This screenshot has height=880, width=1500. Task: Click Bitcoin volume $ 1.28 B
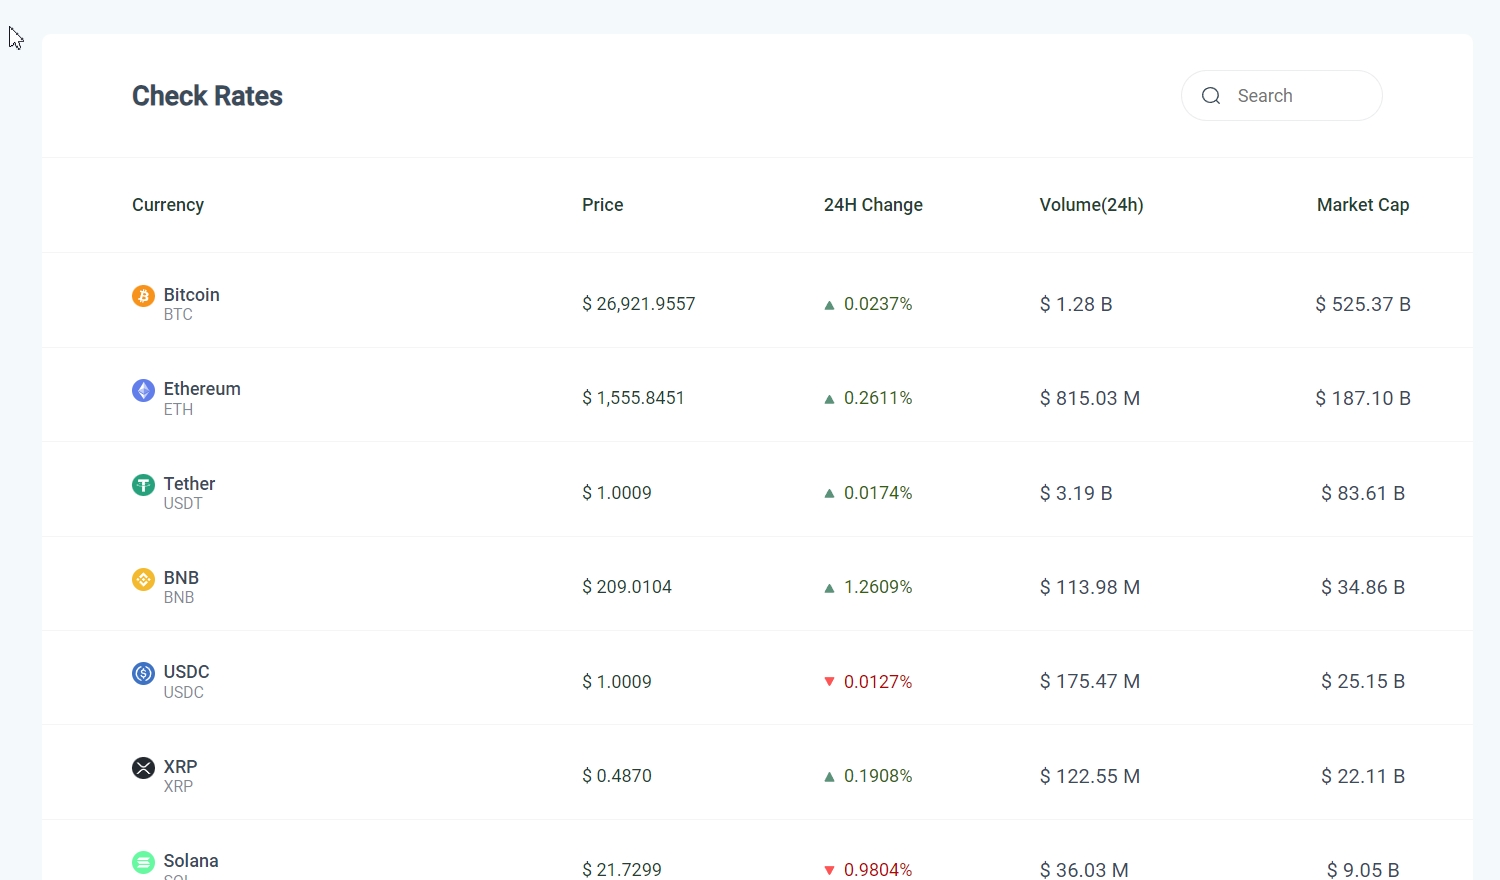(x=1076, y=304)
